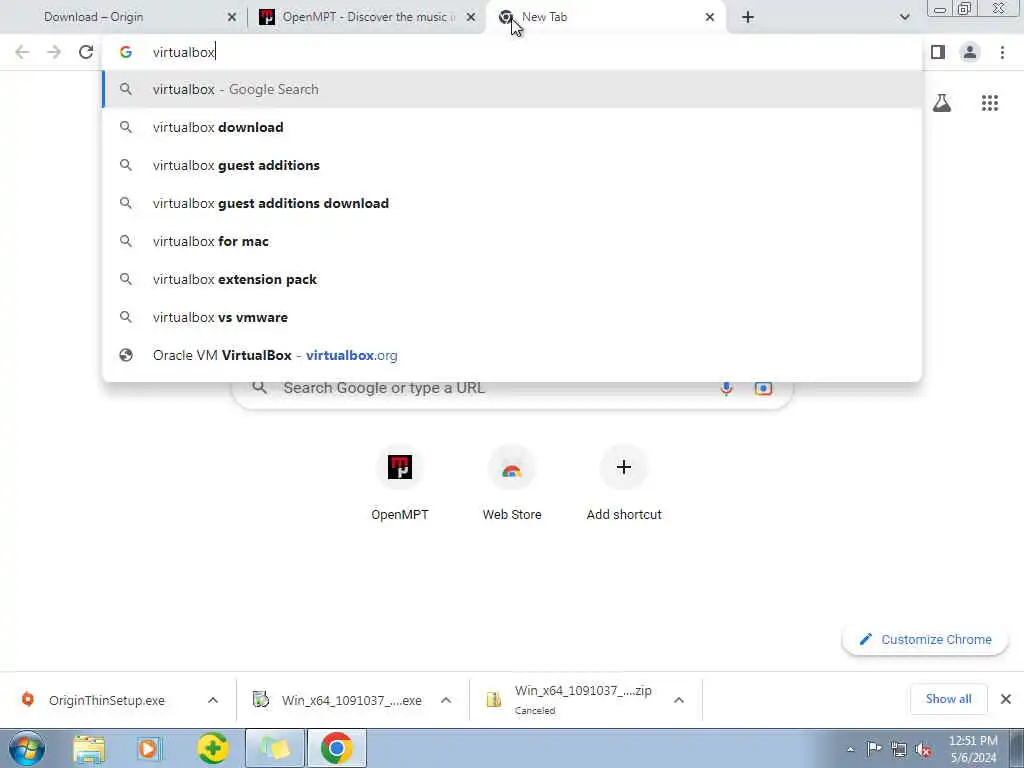Open Windows Start menu orb
The height and width of the screenshot is (768, 1024).
27,748
